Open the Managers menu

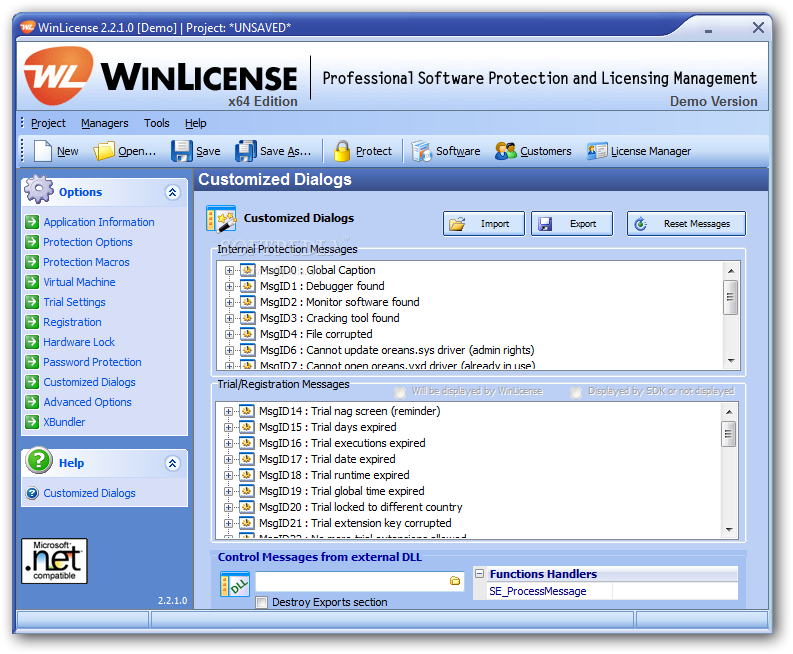(105, 123)
